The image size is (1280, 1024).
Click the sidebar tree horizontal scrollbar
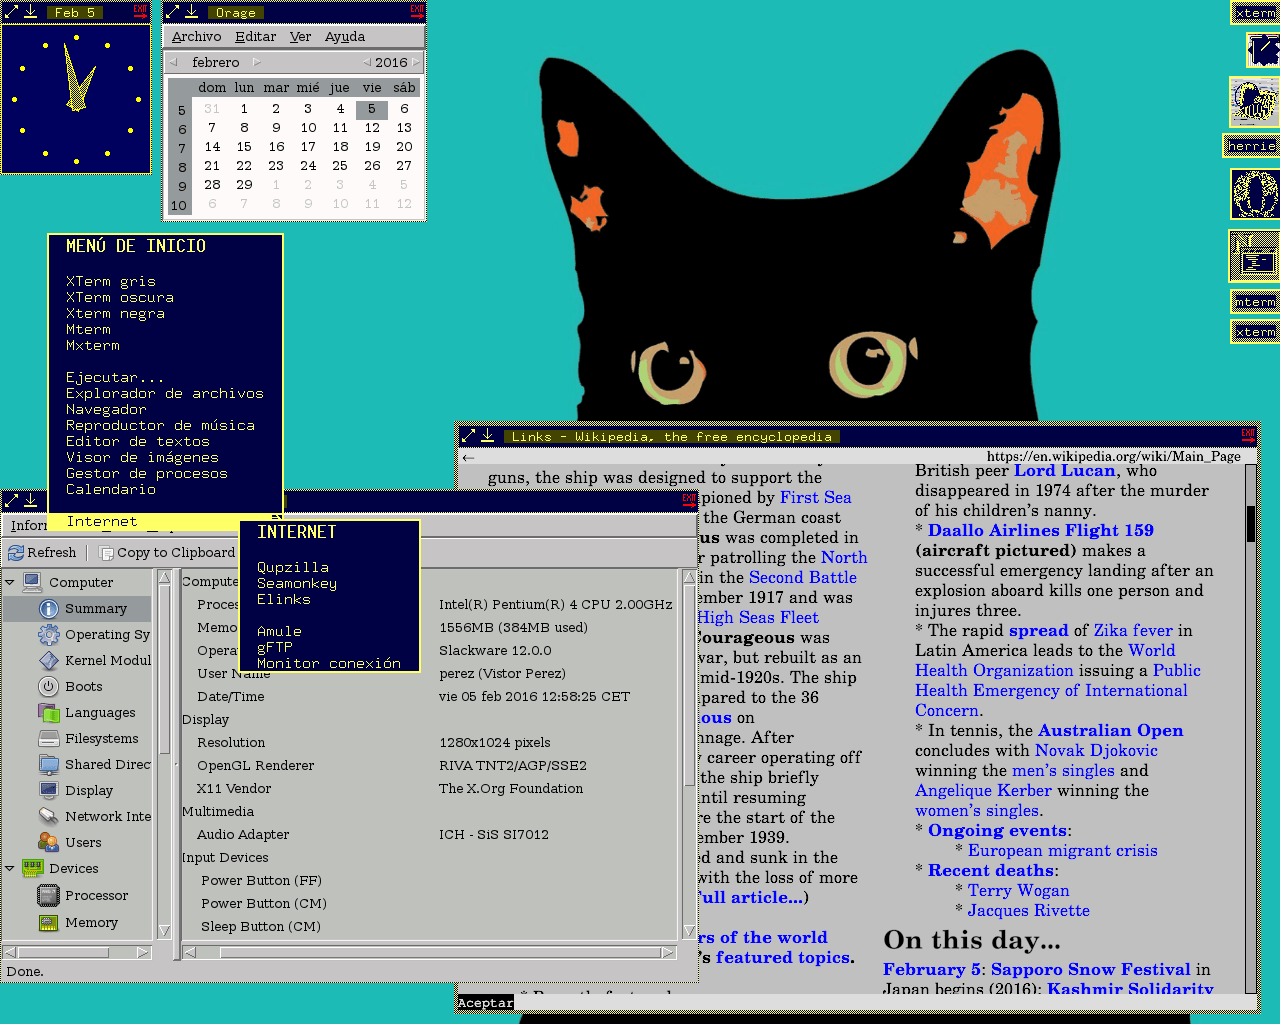pyautogui.click(x=77, y=953)
